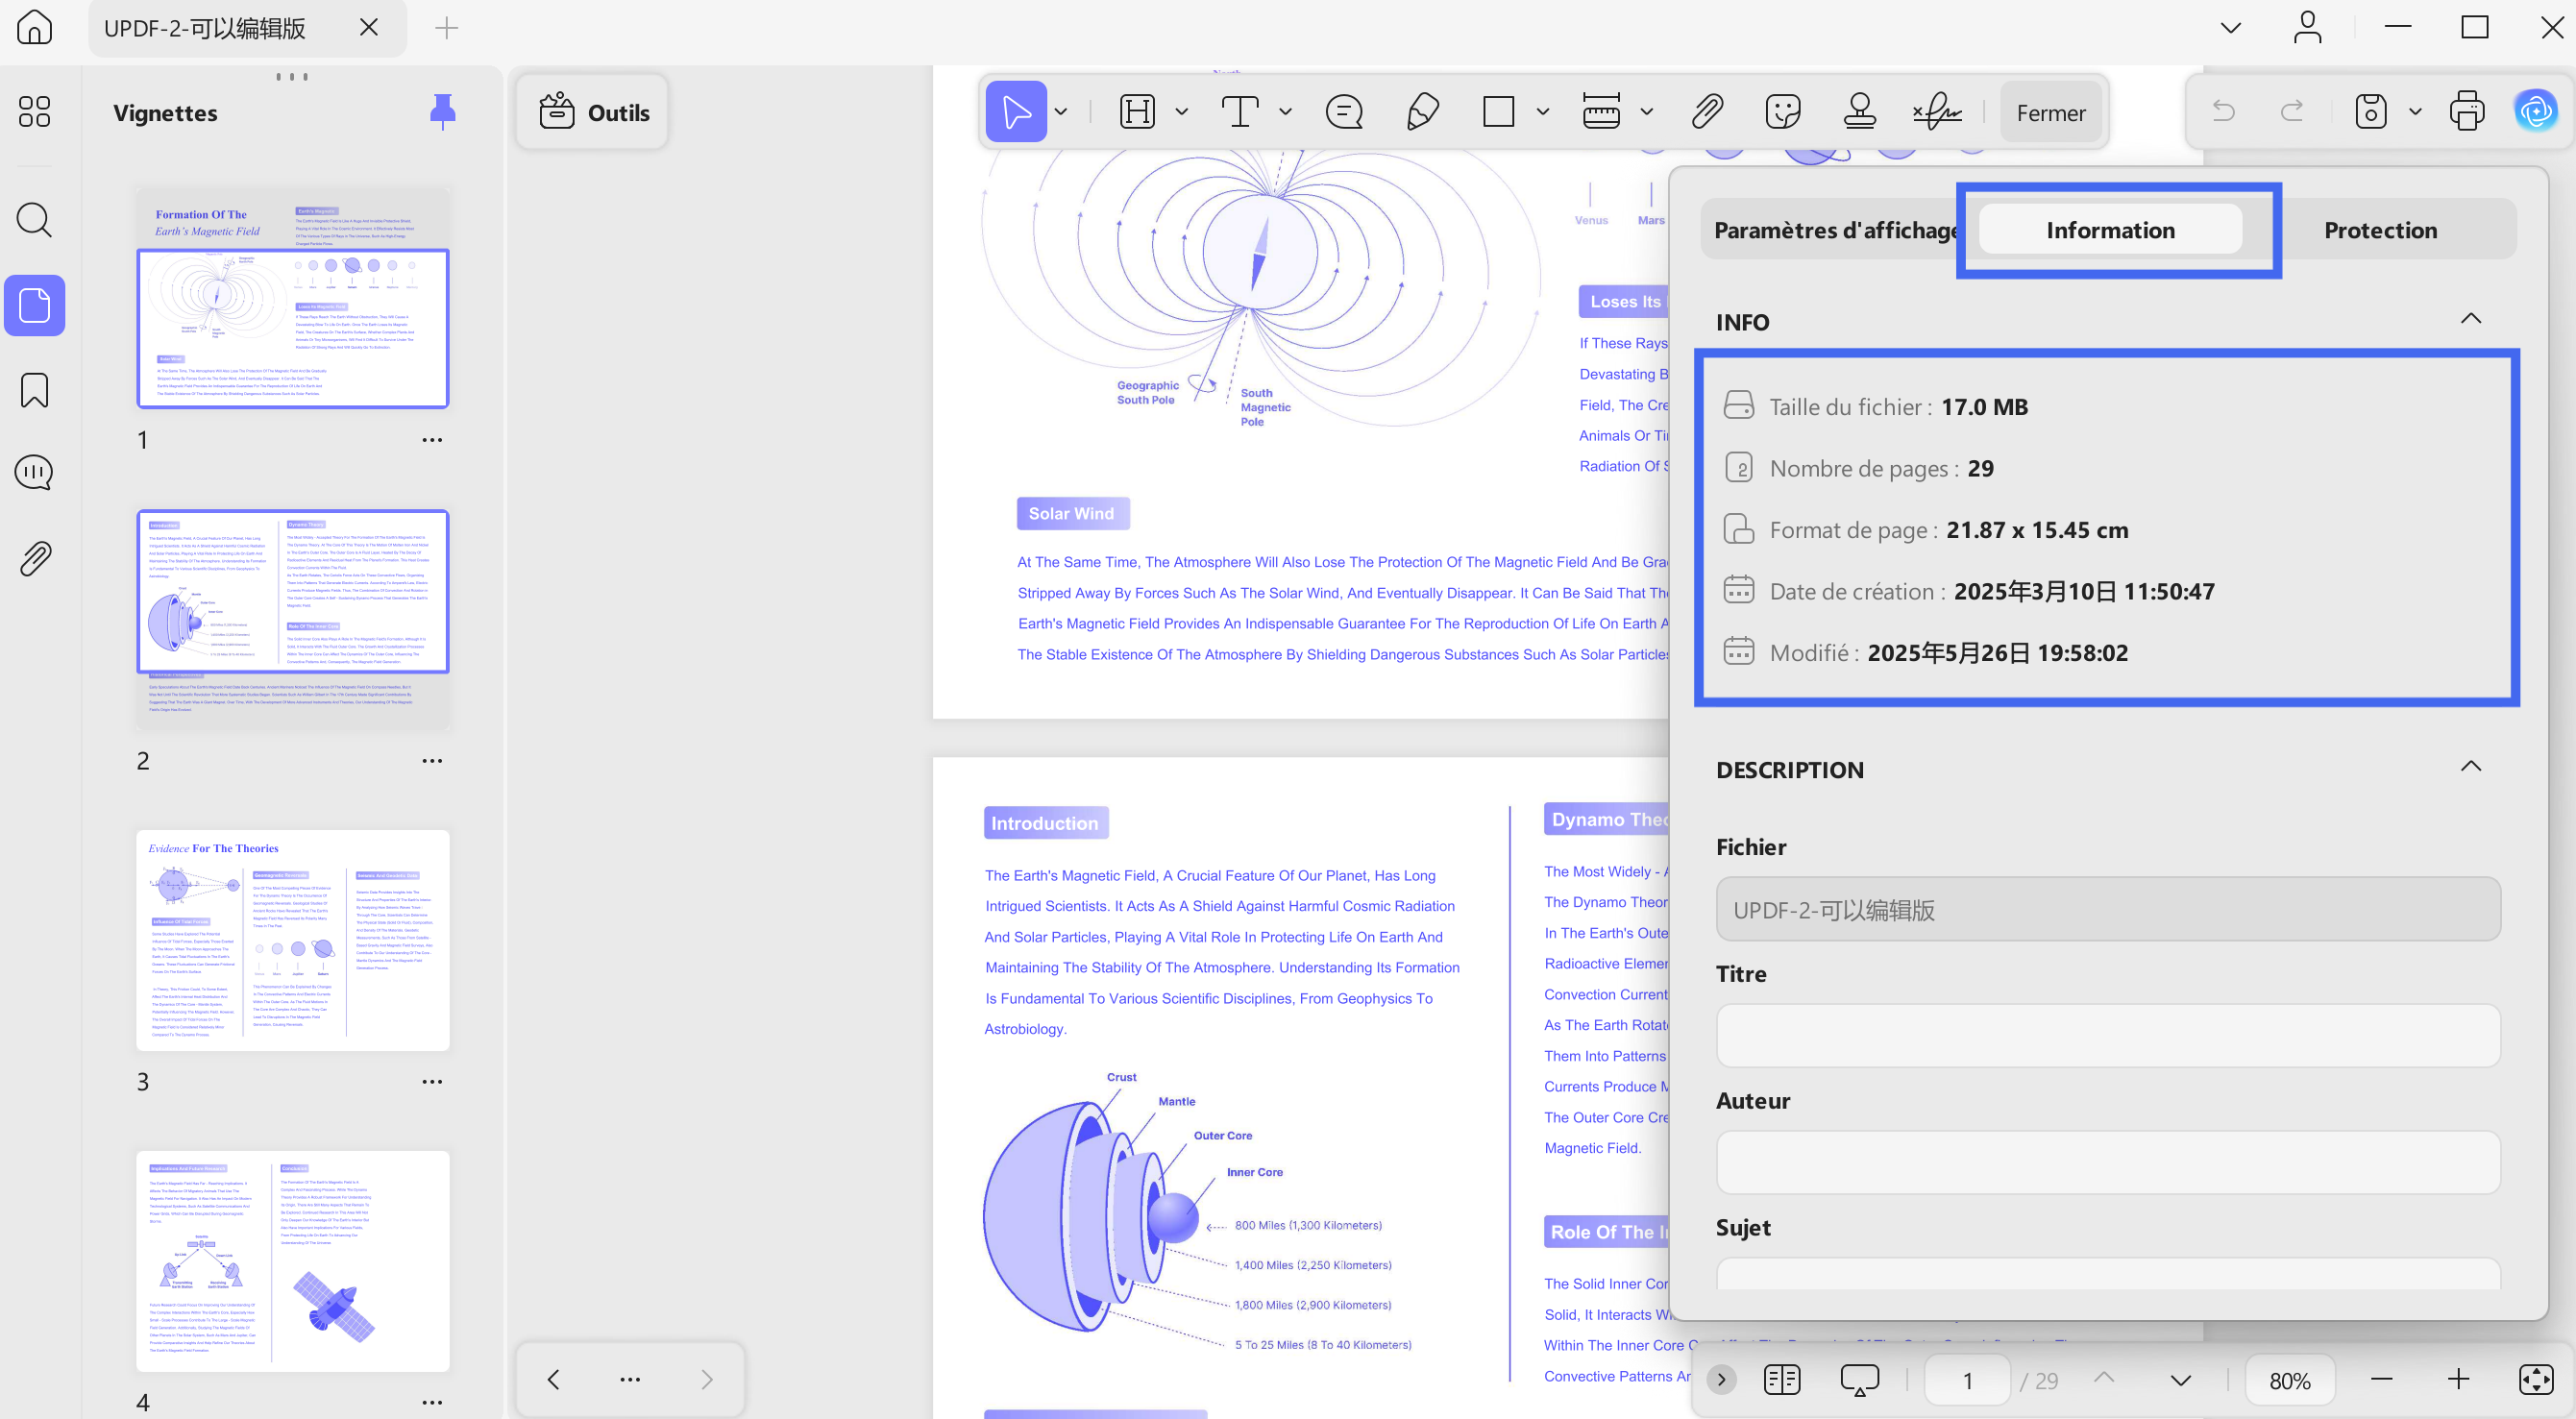This screenshot has width=2576, height=1419.
Task: Select the highlight text tool
Action: click(x=1137, y=111)
